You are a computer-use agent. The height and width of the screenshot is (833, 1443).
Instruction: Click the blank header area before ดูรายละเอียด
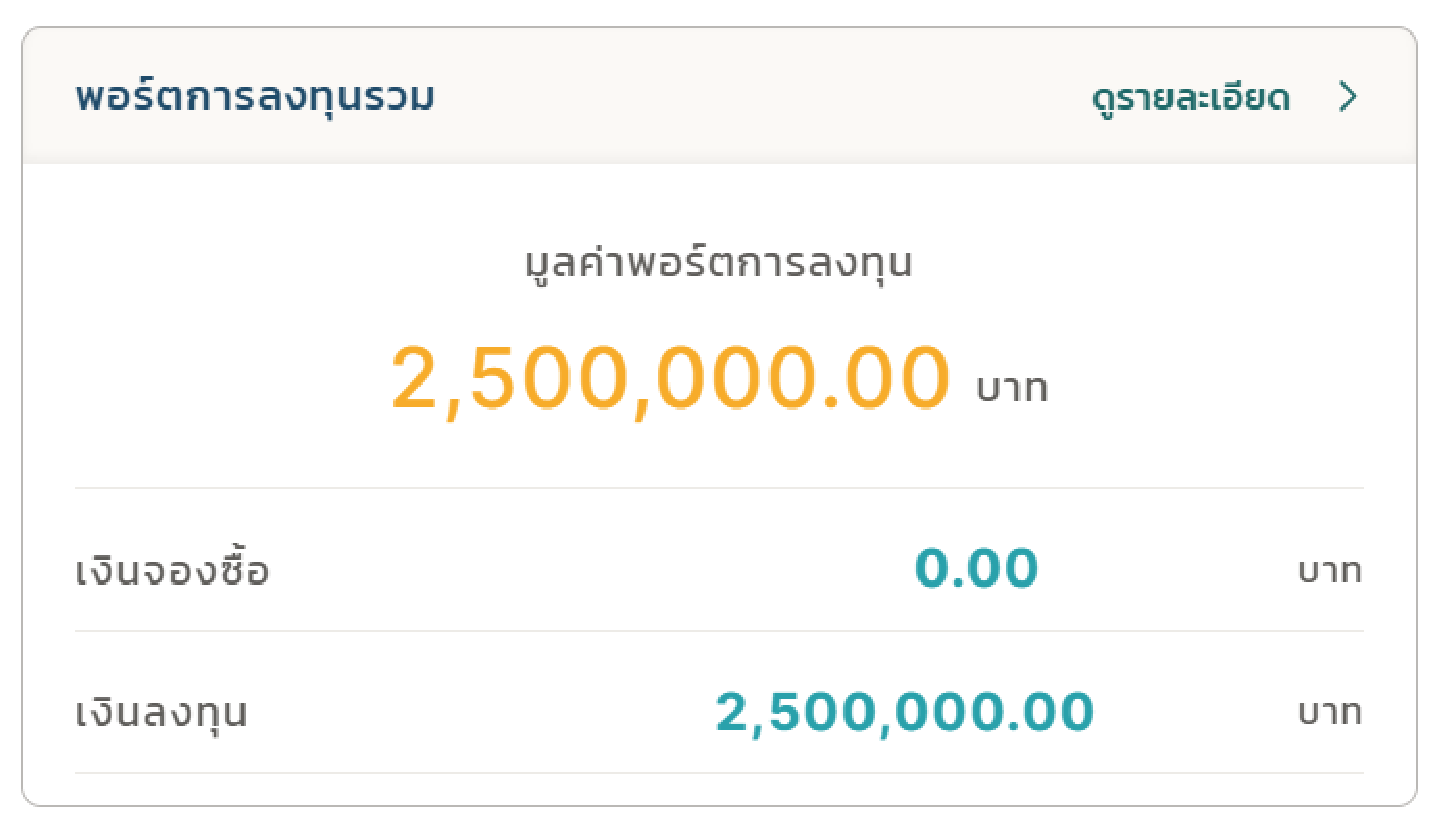tap(760, 98)
